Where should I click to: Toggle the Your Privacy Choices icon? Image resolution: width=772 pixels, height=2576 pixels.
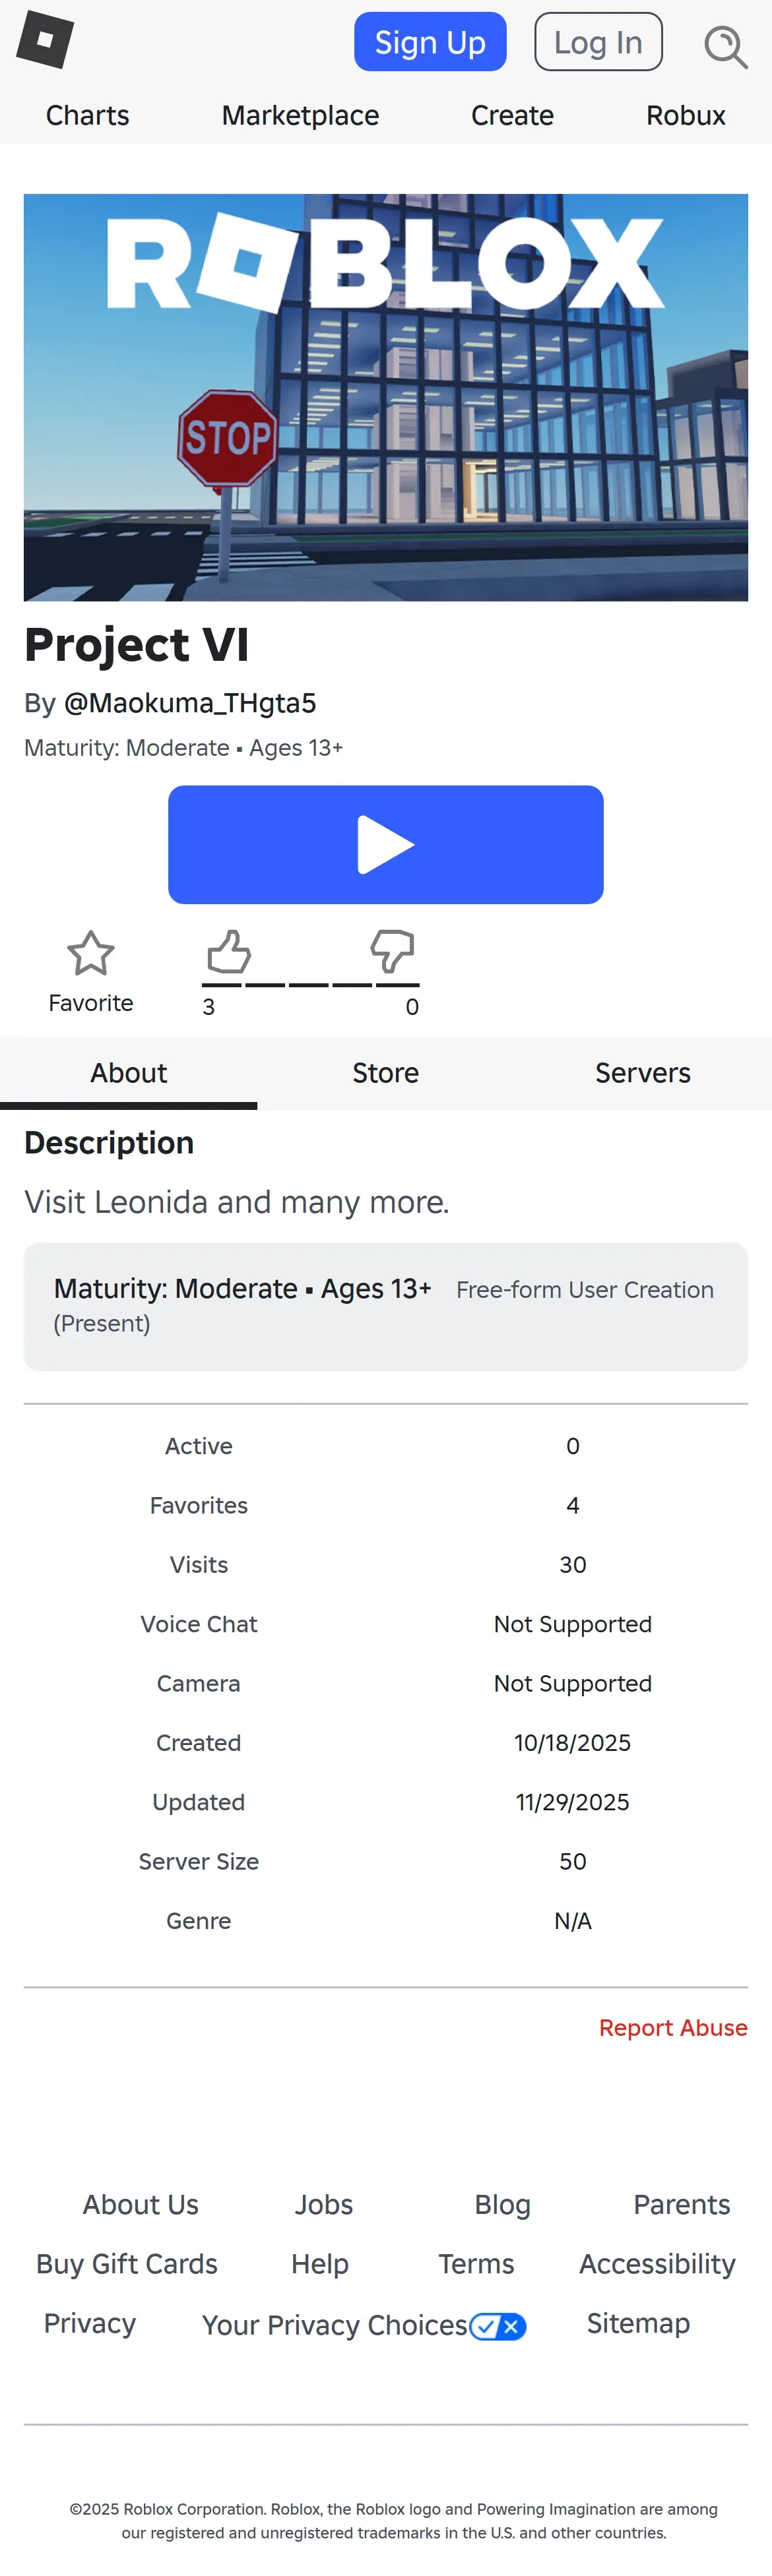[x=498, y=2327]
